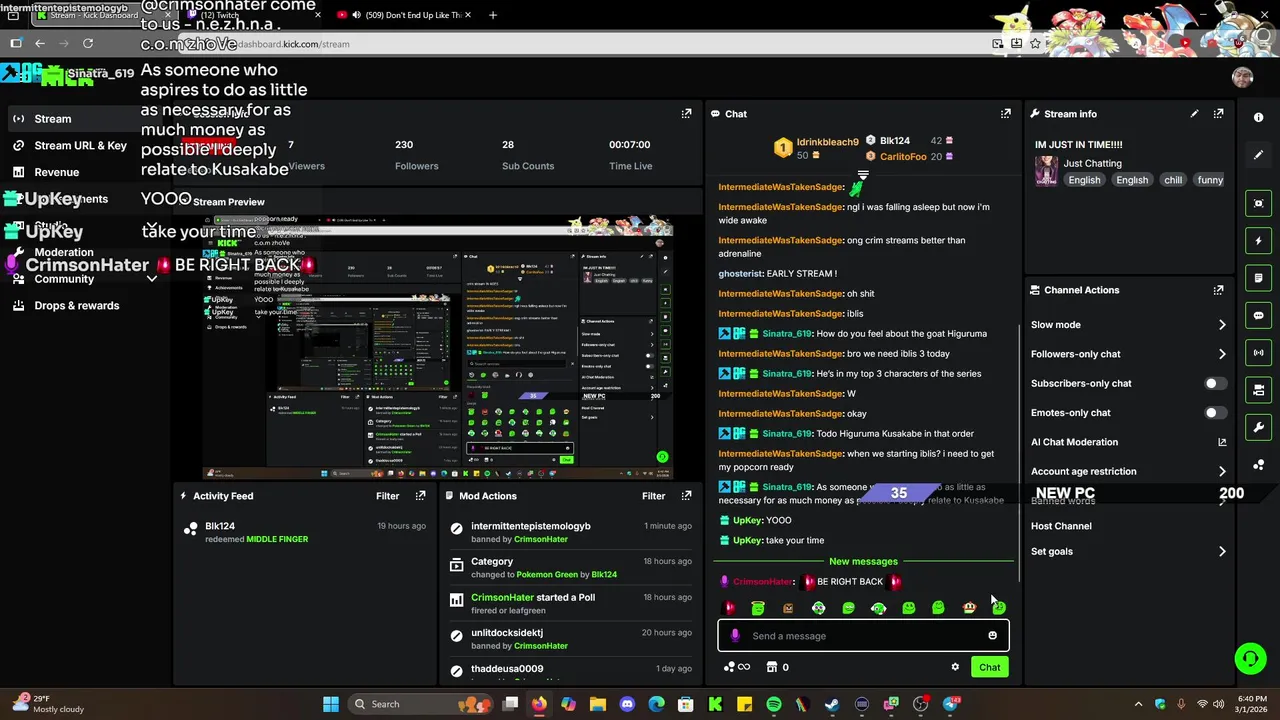Open the camera stream icon in right rail

click(1258, 390)
